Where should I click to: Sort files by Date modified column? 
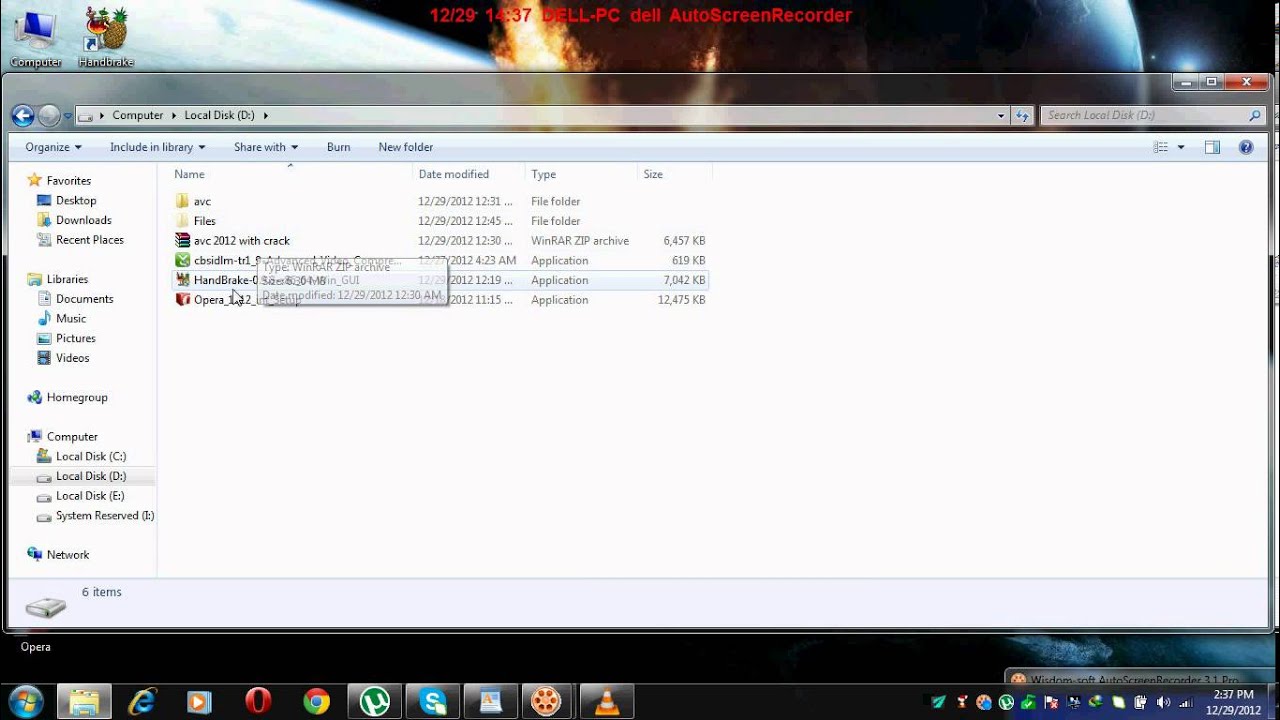point(454,174)
